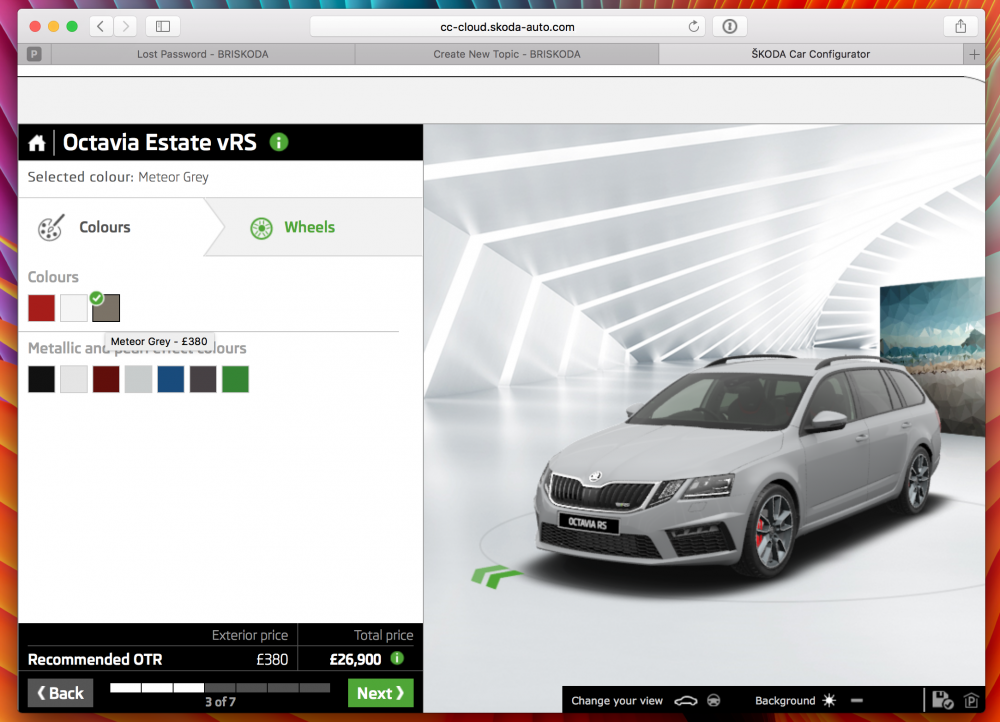Pick the blue metallic swatch
Screen dimensions: 1000x722
(171, 379)
